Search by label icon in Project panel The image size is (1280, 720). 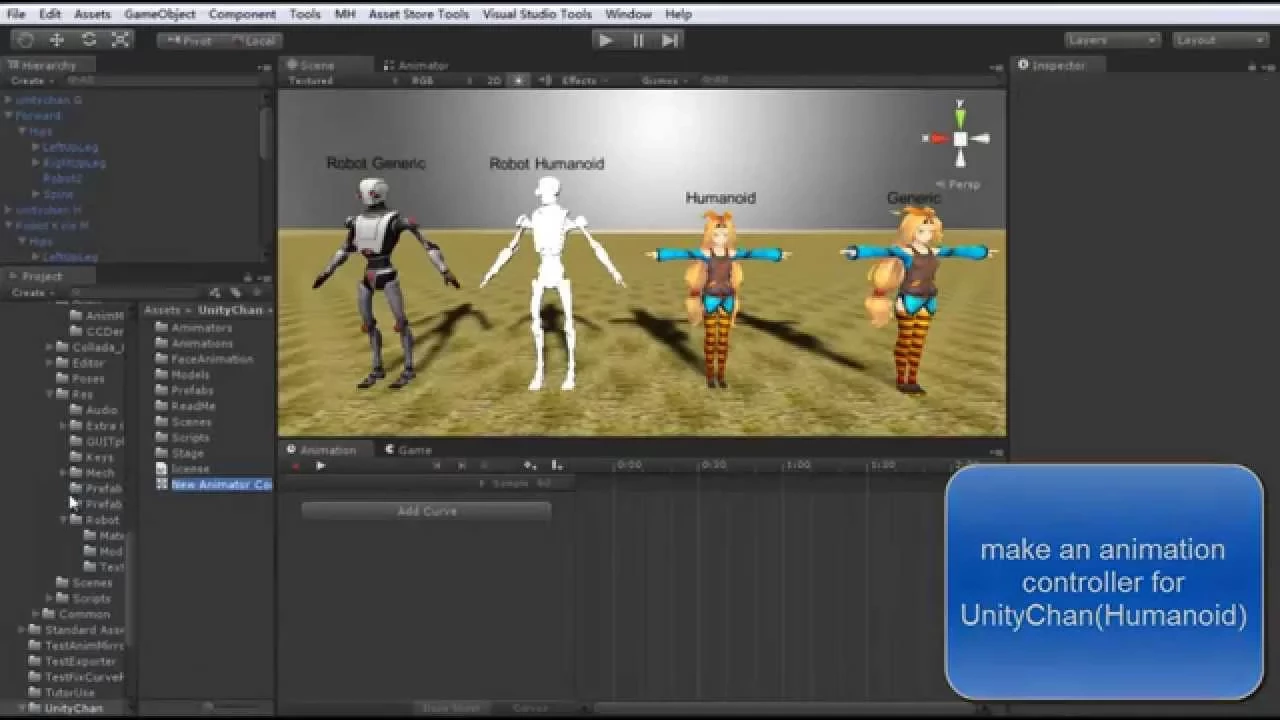click(x=237, y=293)
